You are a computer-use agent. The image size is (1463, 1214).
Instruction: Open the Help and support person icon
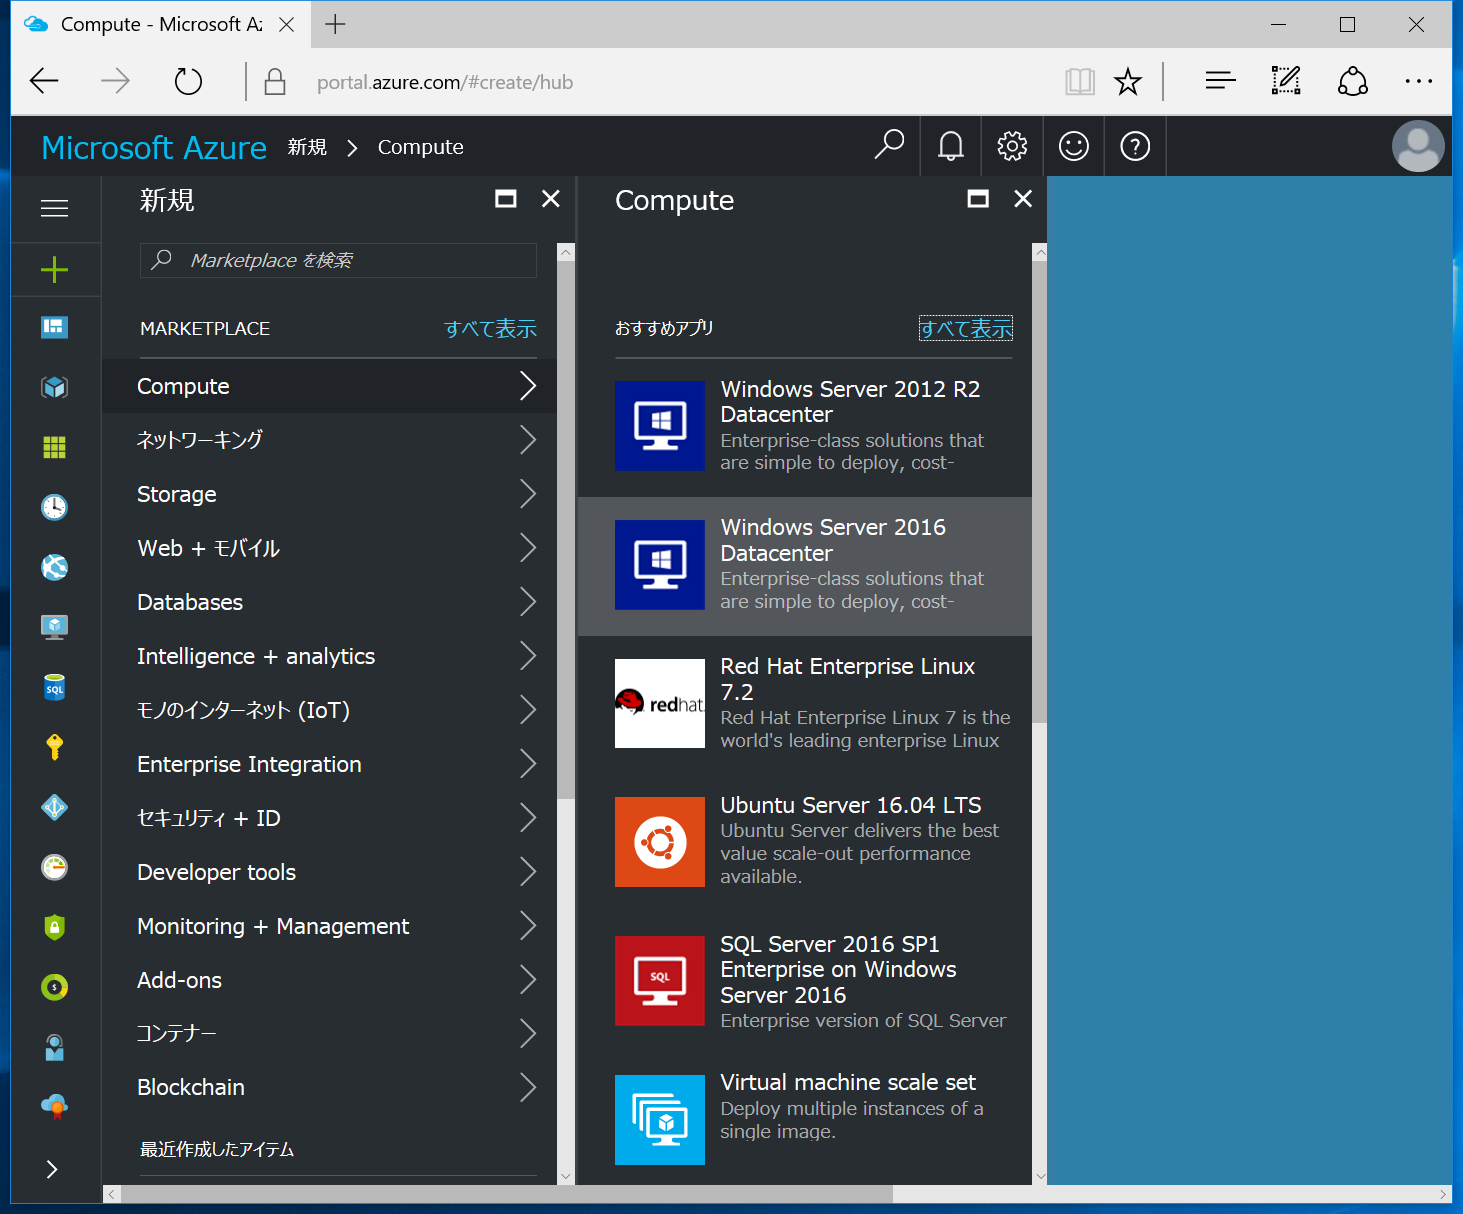pyautogui.click(x=54, y=1047)
